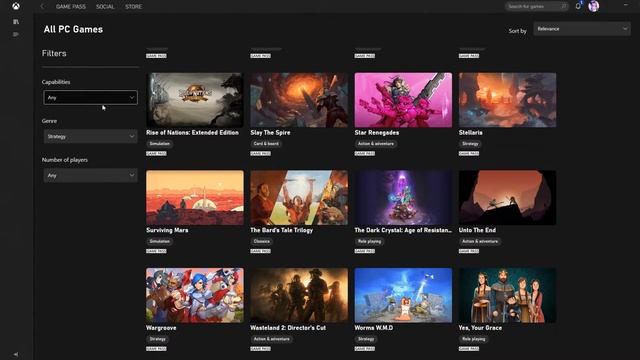Screen dimensions: 640x360
Task: Click the Wargroove title text
Action: point(161,328)
